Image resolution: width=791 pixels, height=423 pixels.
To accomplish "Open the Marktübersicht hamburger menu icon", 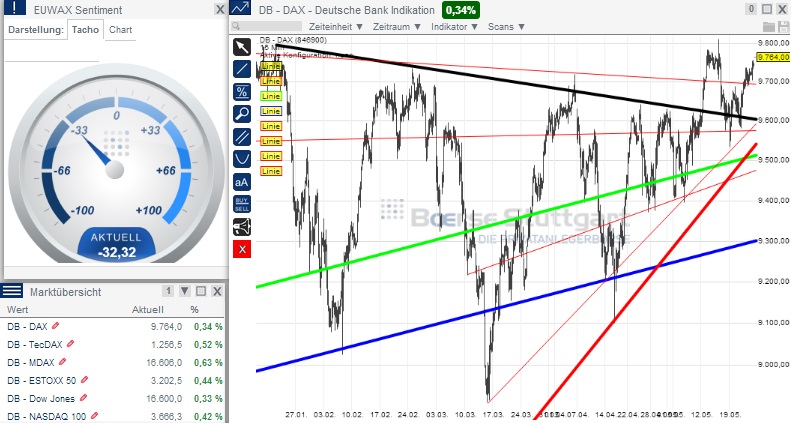I will (x=12, y=291).
